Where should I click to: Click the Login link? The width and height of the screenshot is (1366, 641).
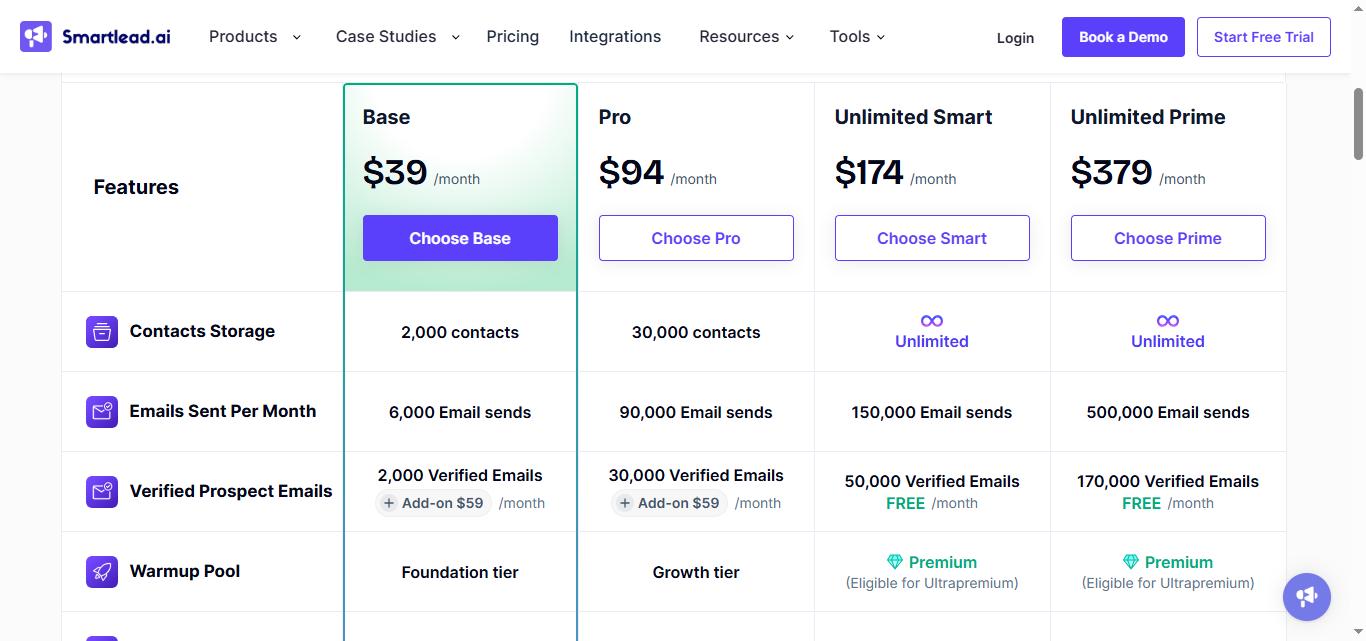pos(1015,37)
